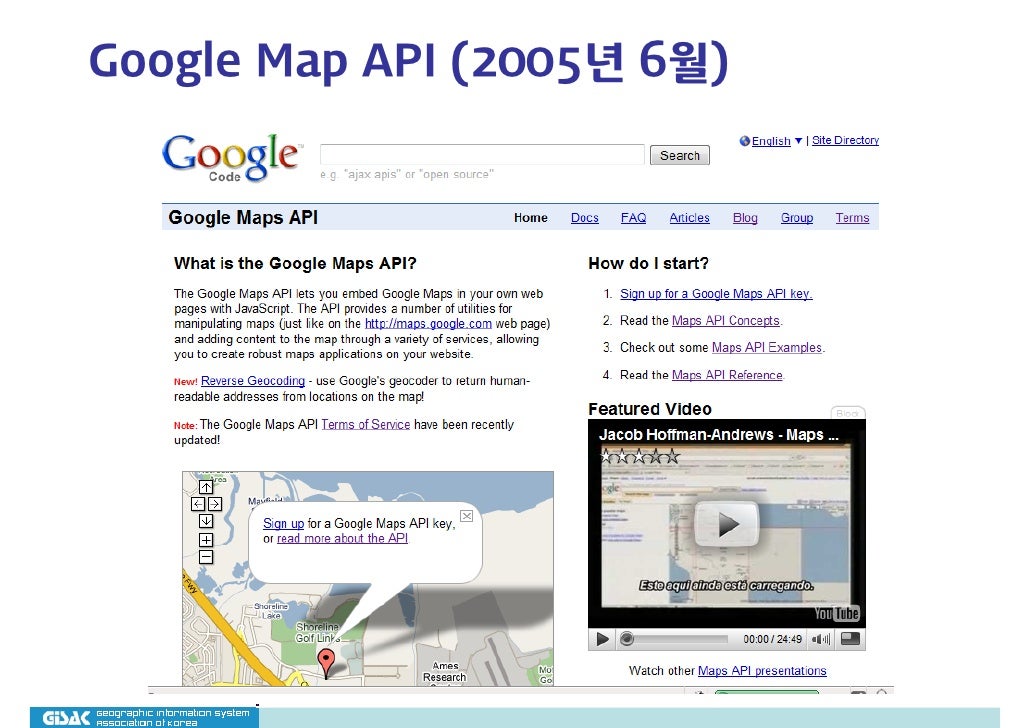Screen dimensions: 1030x728
Task: Click the Google Code logo
Action: tap(232, 157)
